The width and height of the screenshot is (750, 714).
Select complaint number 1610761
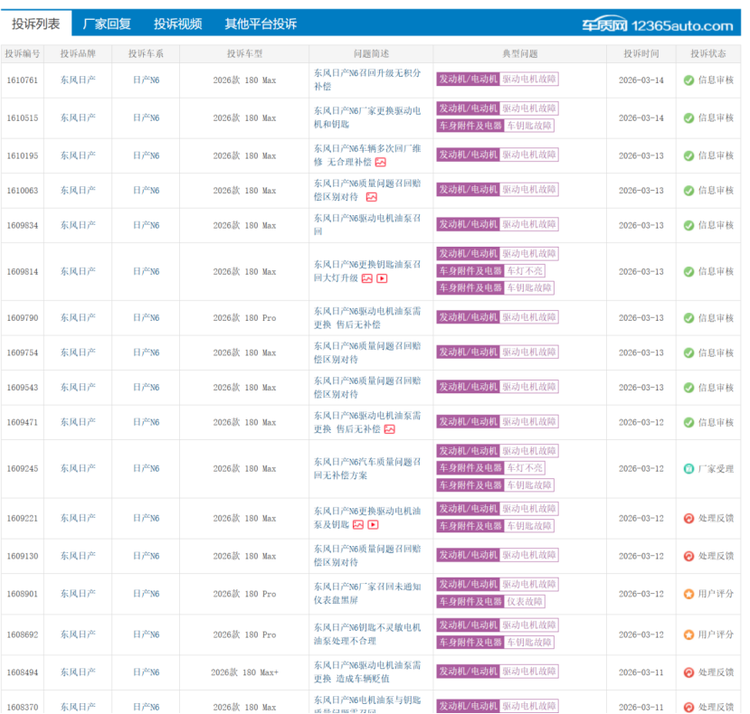click(x=22, y=80)
